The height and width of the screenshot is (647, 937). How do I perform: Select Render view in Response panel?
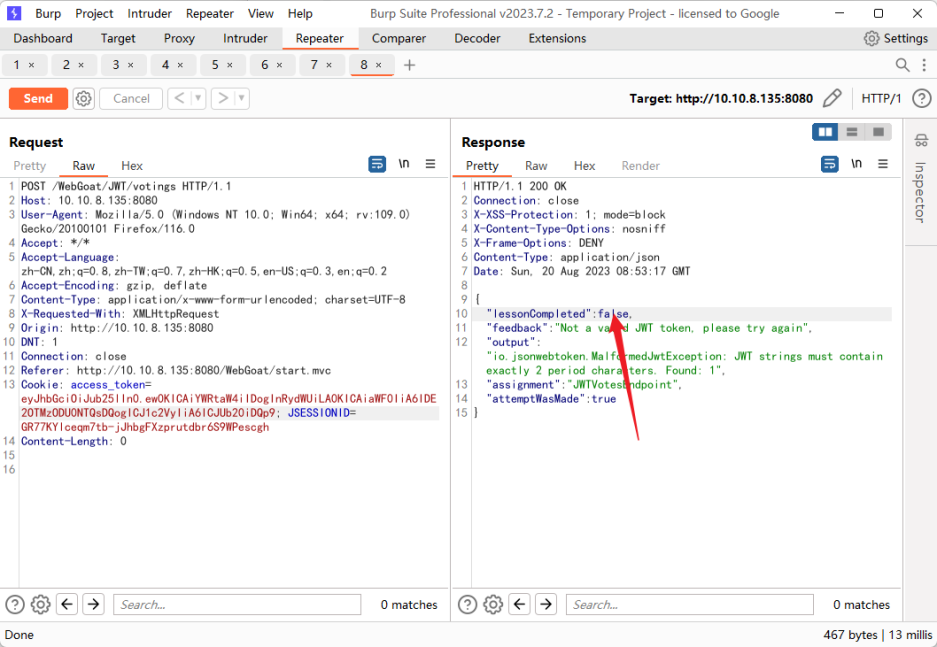click(x=641, y=165)
